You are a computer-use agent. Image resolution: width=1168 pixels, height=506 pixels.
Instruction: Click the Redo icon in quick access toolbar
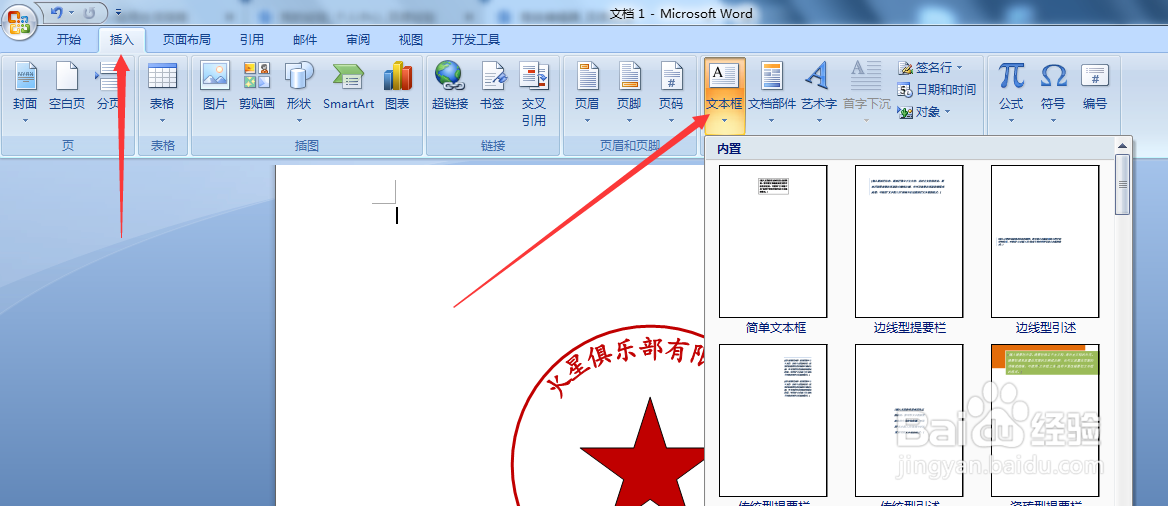point(89,13)
